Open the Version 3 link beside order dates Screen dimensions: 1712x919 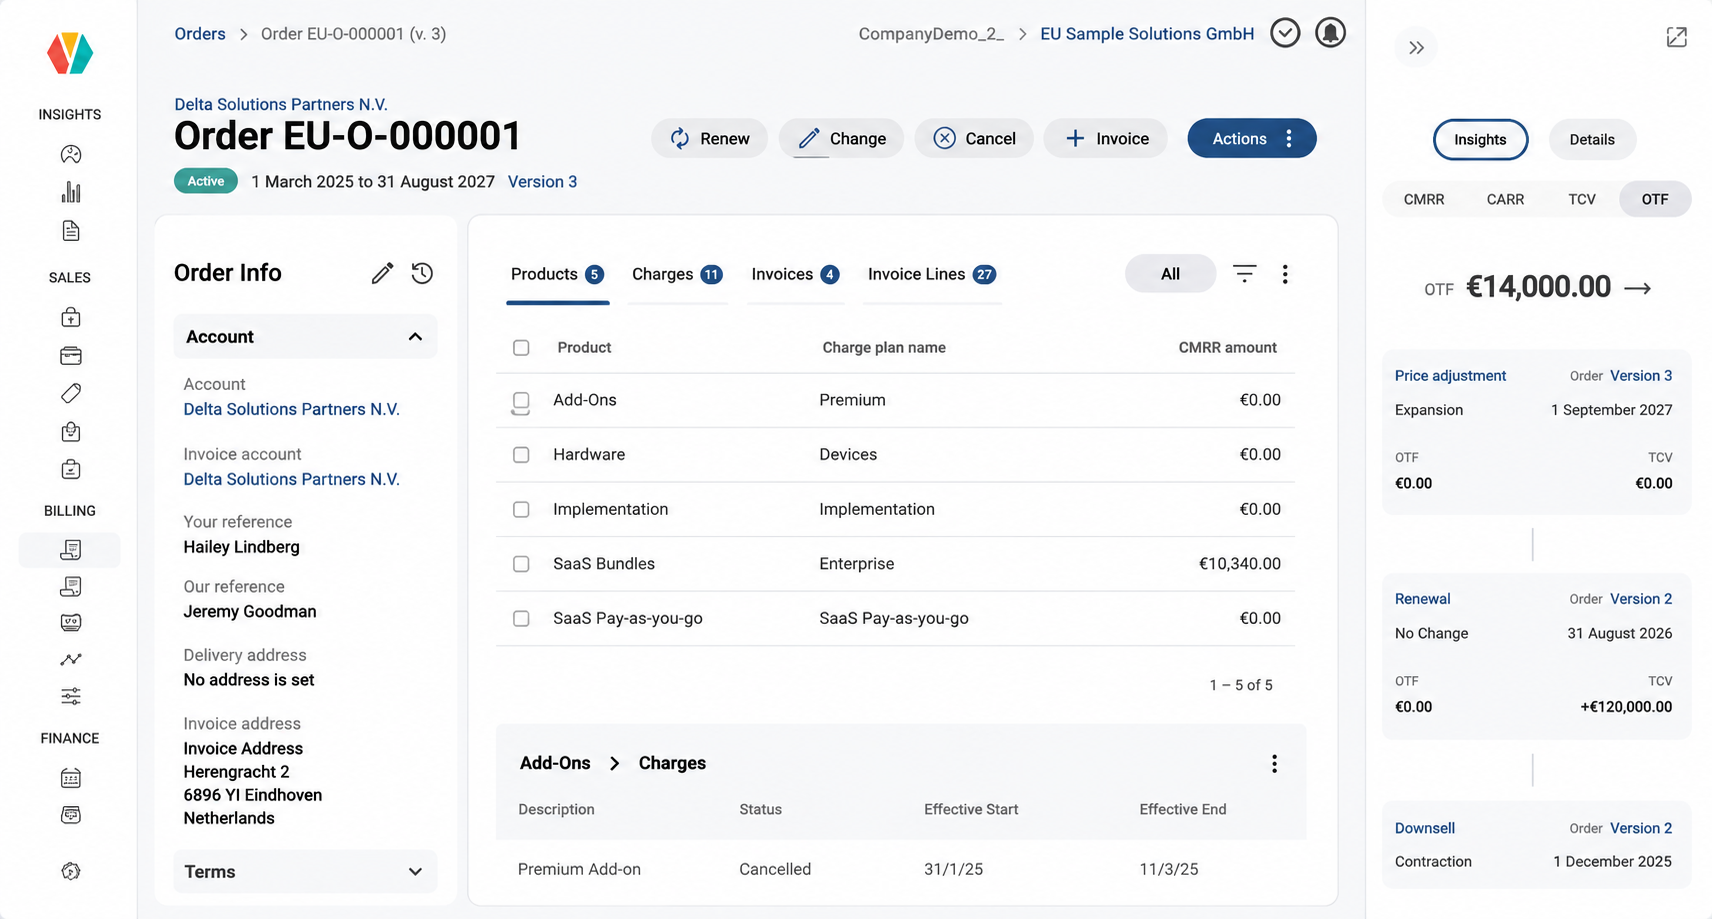542,182
